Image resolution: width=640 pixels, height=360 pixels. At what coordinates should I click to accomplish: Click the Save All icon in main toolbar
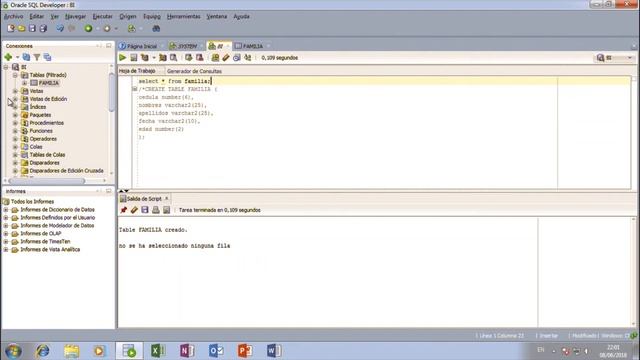43,29
